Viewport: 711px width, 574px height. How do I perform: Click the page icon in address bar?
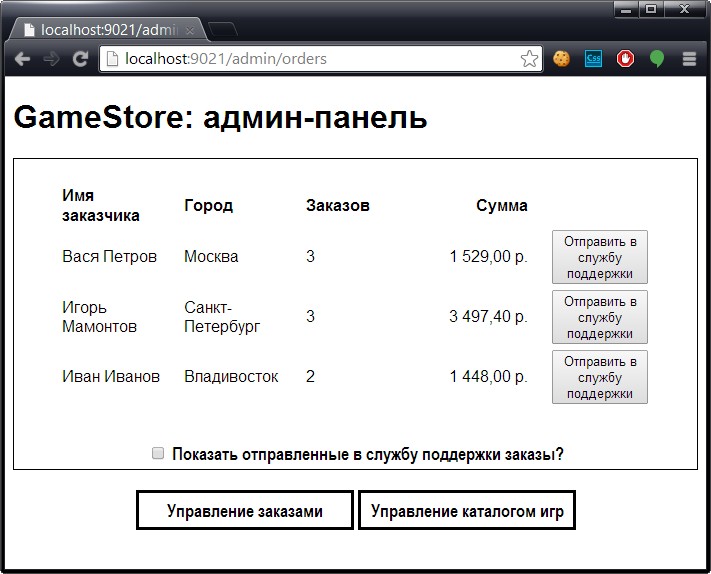point(112,58)
